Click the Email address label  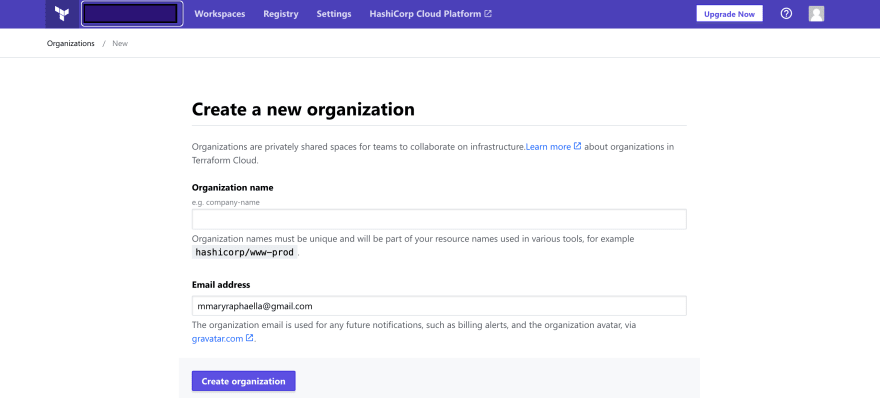point(221,285)
